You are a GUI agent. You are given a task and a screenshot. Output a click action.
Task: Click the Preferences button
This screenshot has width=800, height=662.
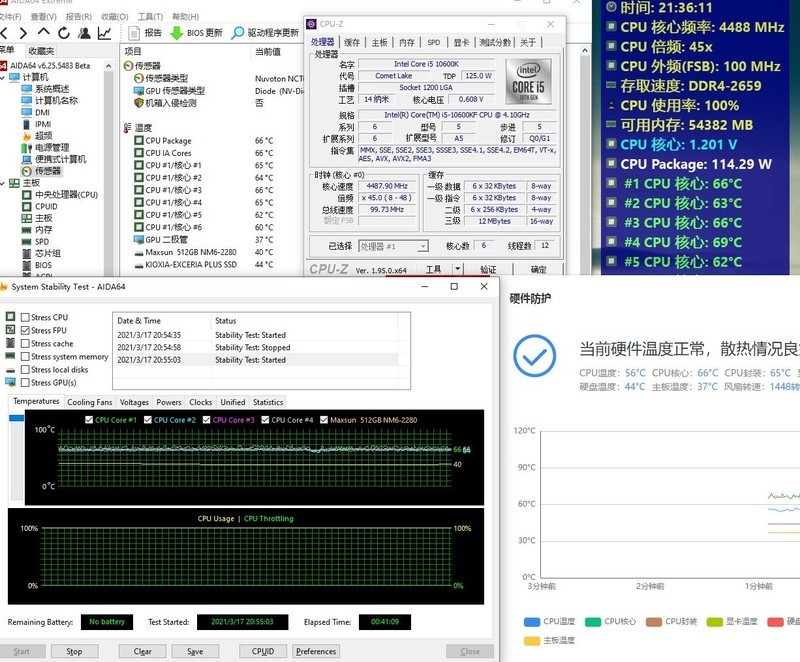pyautogui.click(x=316, y=651)
